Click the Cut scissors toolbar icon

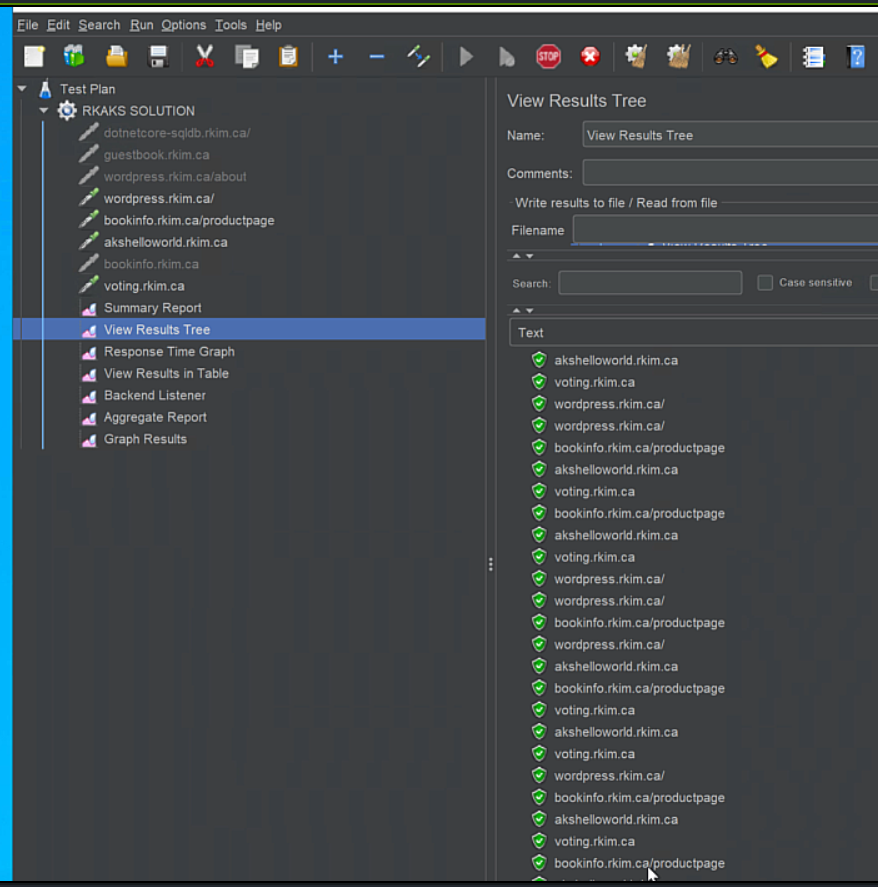(x=205, y=57)
